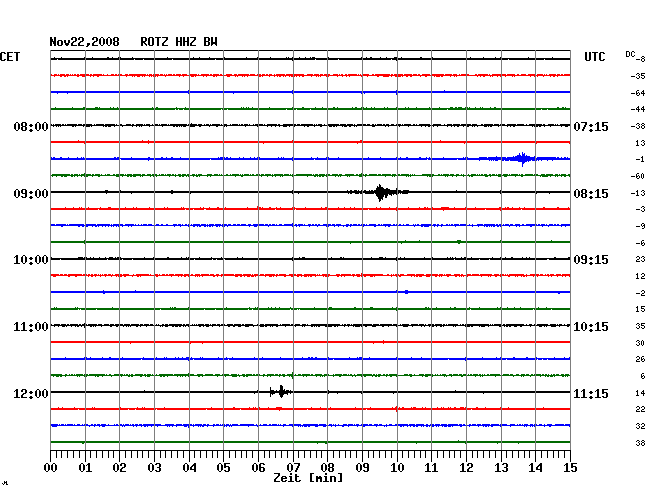Image resolution: width=650 pixels, height=494 pixels.
Task: Select the 11:15 UTC time label
Action: pyautogui.click(x=591, y=393)
